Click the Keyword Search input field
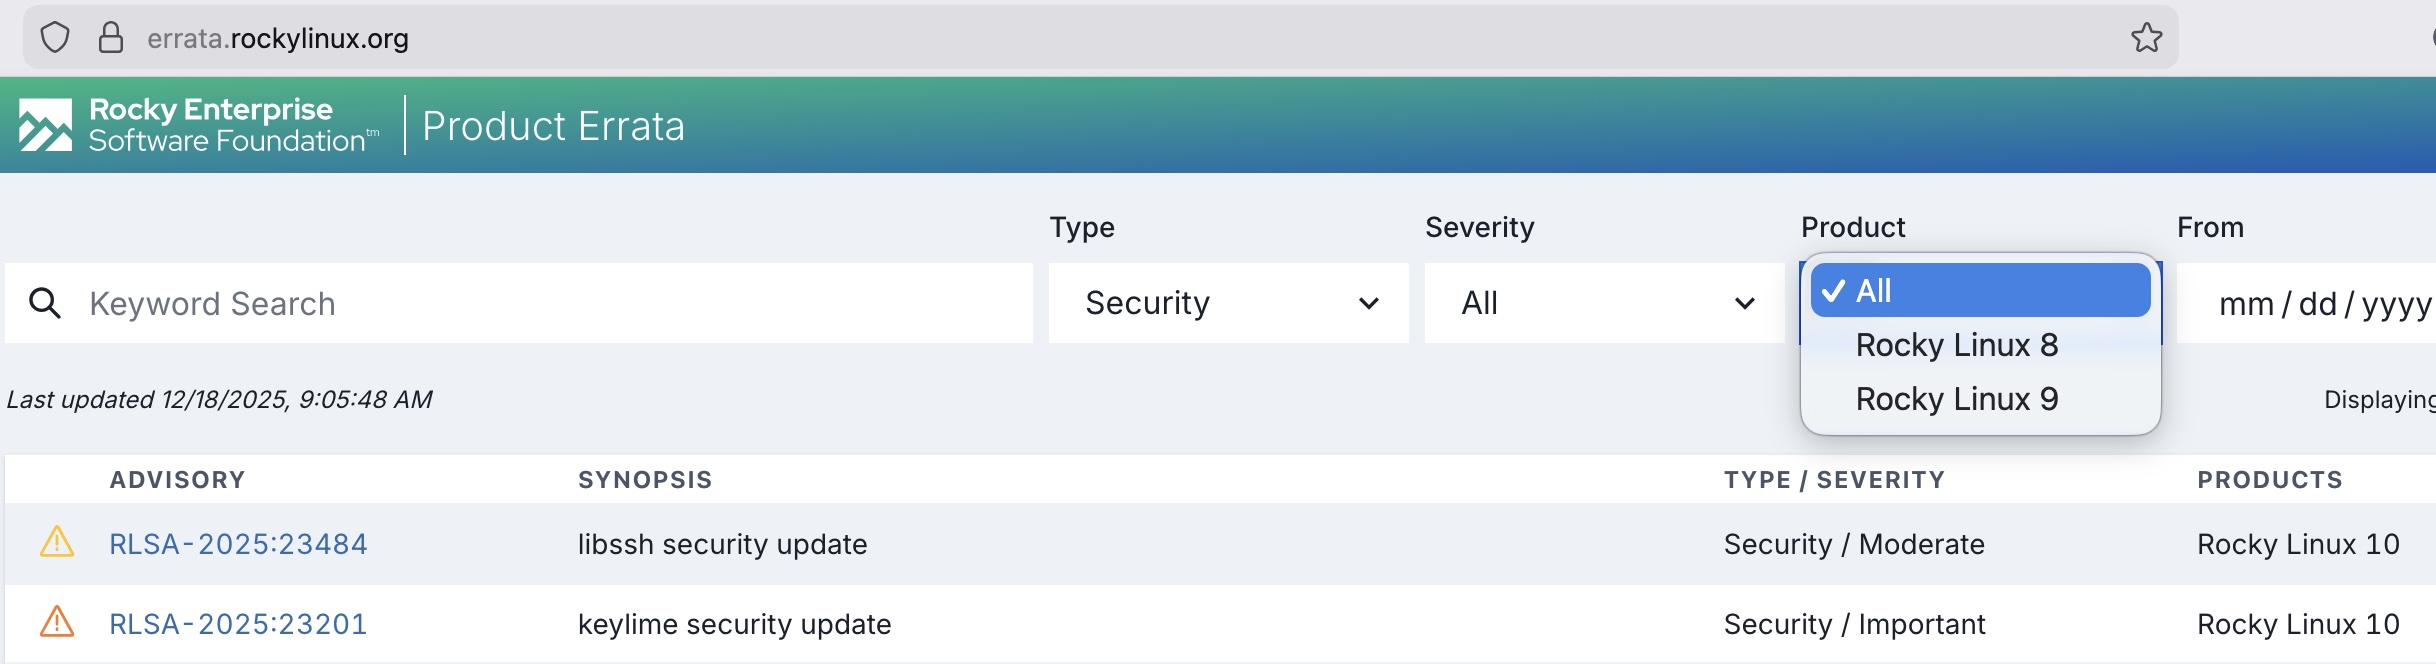2436x664 pixels. [x=540, y=303]
